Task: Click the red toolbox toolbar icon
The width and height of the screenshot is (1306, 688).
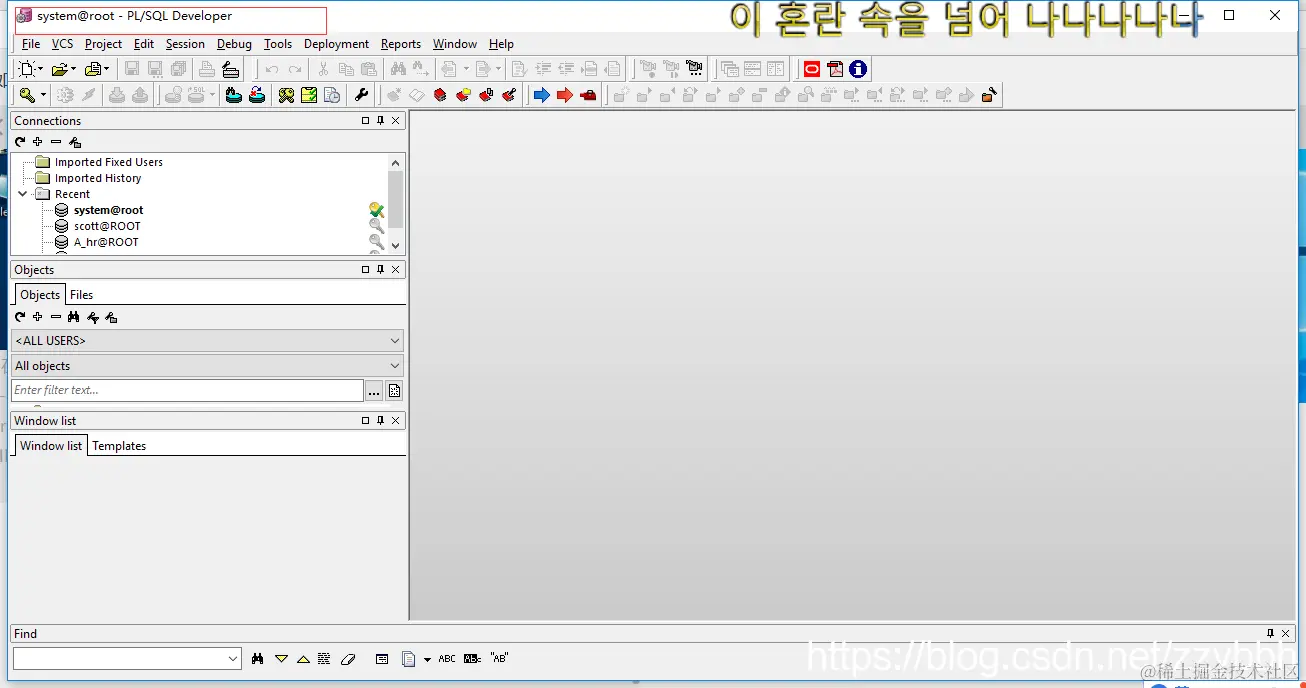Action: point(588,95)
